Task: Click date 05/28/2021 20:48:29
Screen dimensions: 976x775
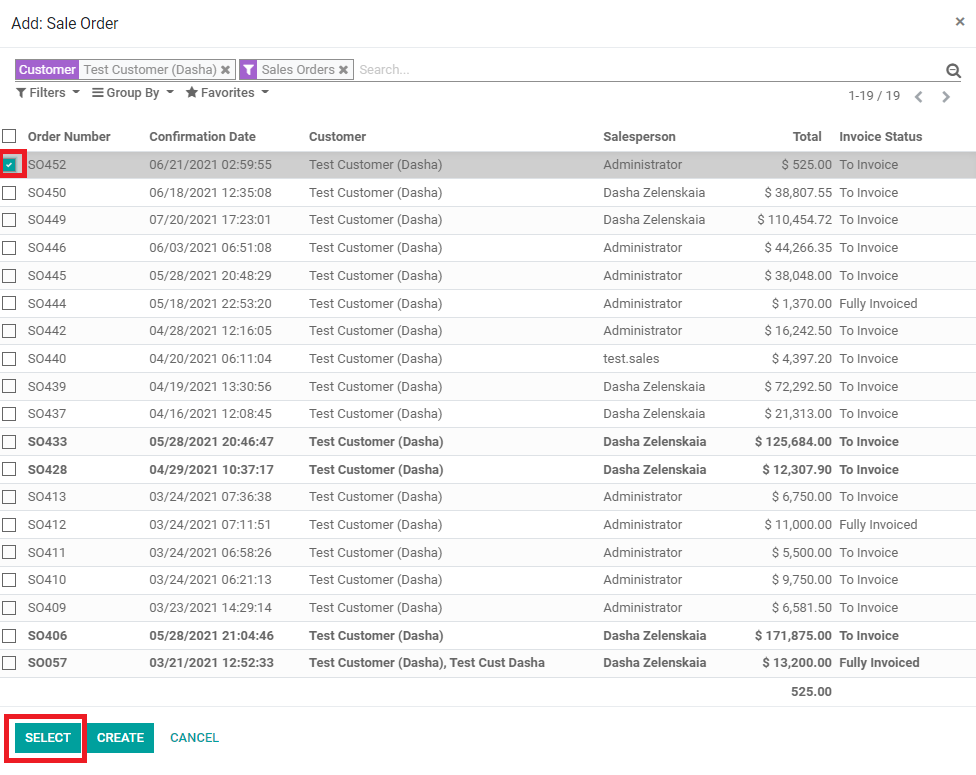Action: tap(210, 276)
